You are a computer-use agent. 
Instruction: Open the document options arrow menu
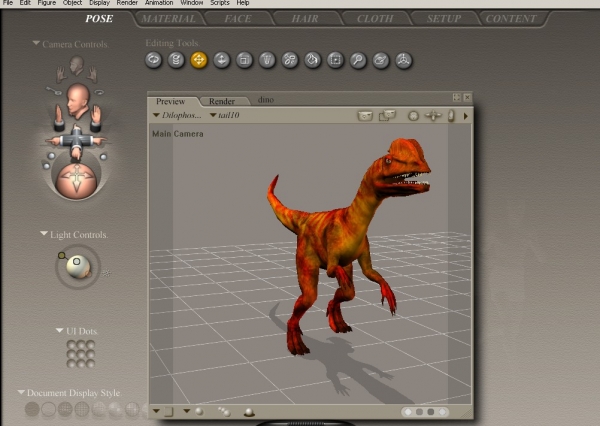pos(466,116)
